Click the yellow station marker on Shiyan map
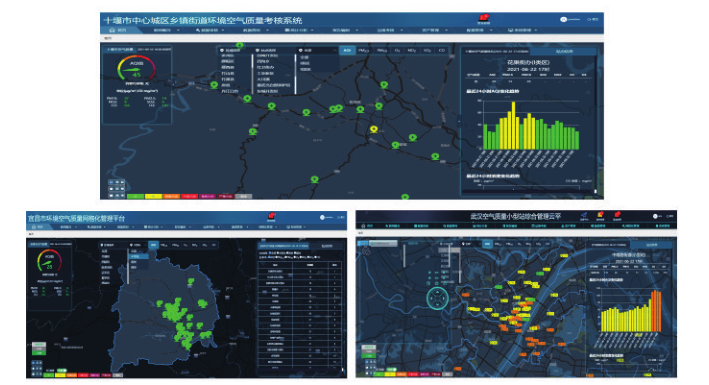Image resolution: width=709 pixels, height=385 pixels. coord(373,130)
